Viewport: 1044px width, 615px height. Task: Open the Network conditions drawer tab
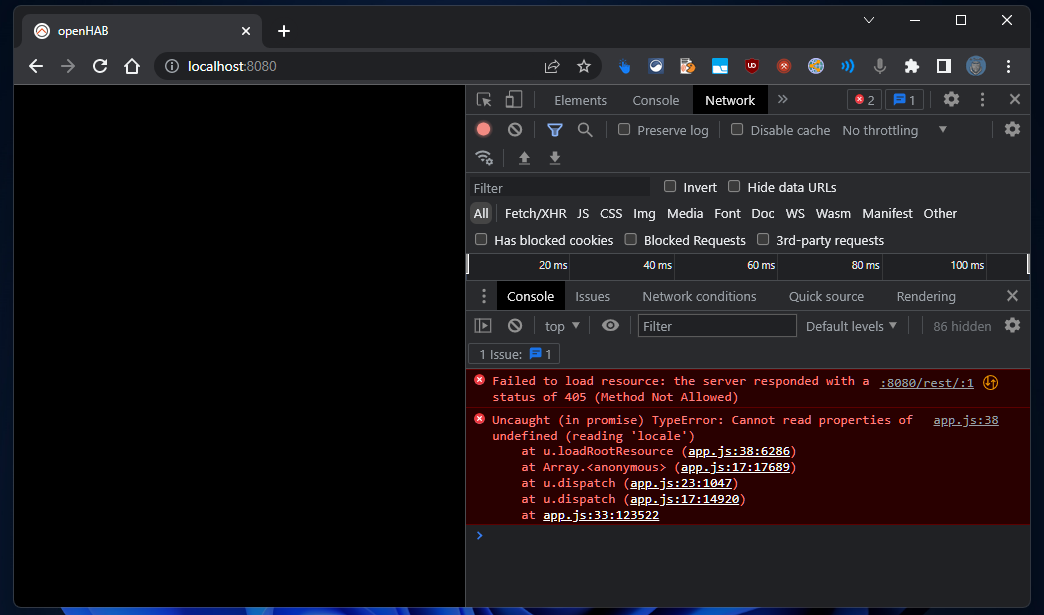pos(699,296)
